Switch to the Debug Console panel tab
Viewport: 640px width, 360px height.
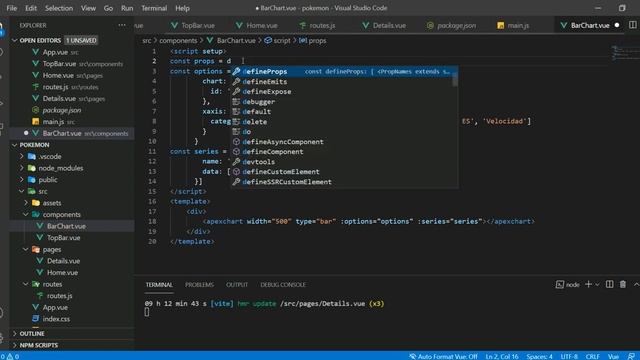283,285
